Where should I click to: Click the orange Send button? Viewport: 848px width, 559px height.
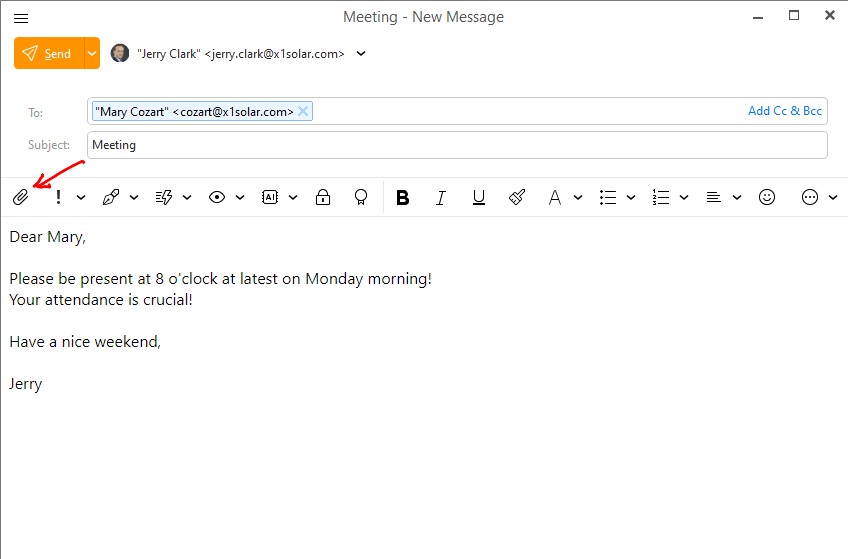point(48,54)
